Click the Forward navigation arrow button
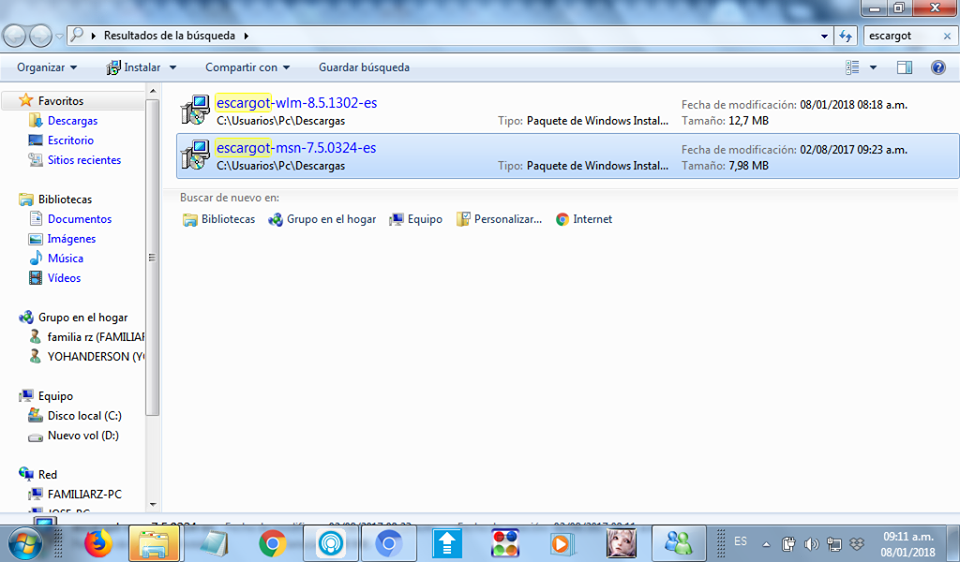This screenshot has height=562, width=960. 40,36
